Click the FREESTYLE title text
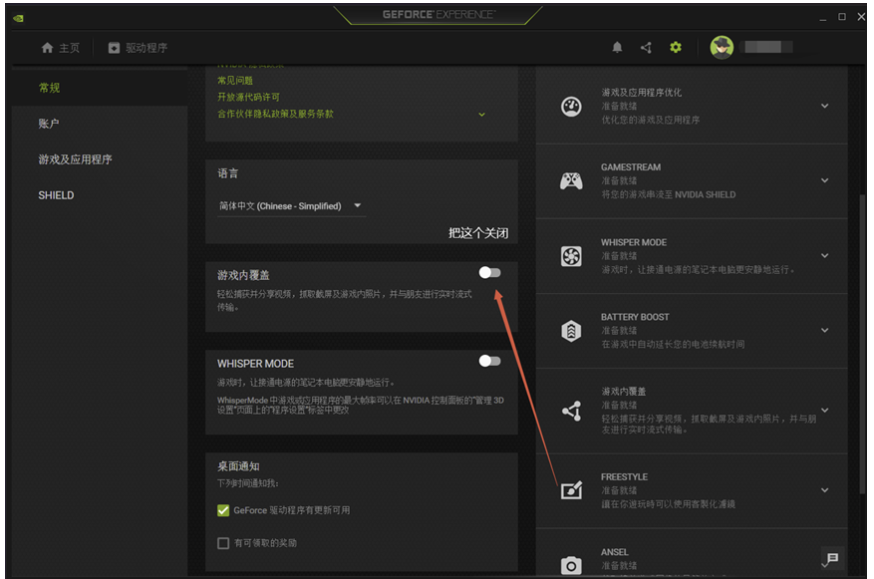 click(624, 477)
